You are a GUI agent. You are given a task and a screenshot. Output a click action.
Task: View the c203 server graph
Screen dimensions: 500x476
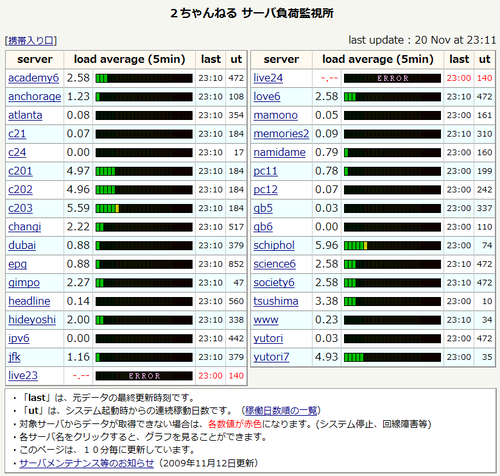(20, 209)
